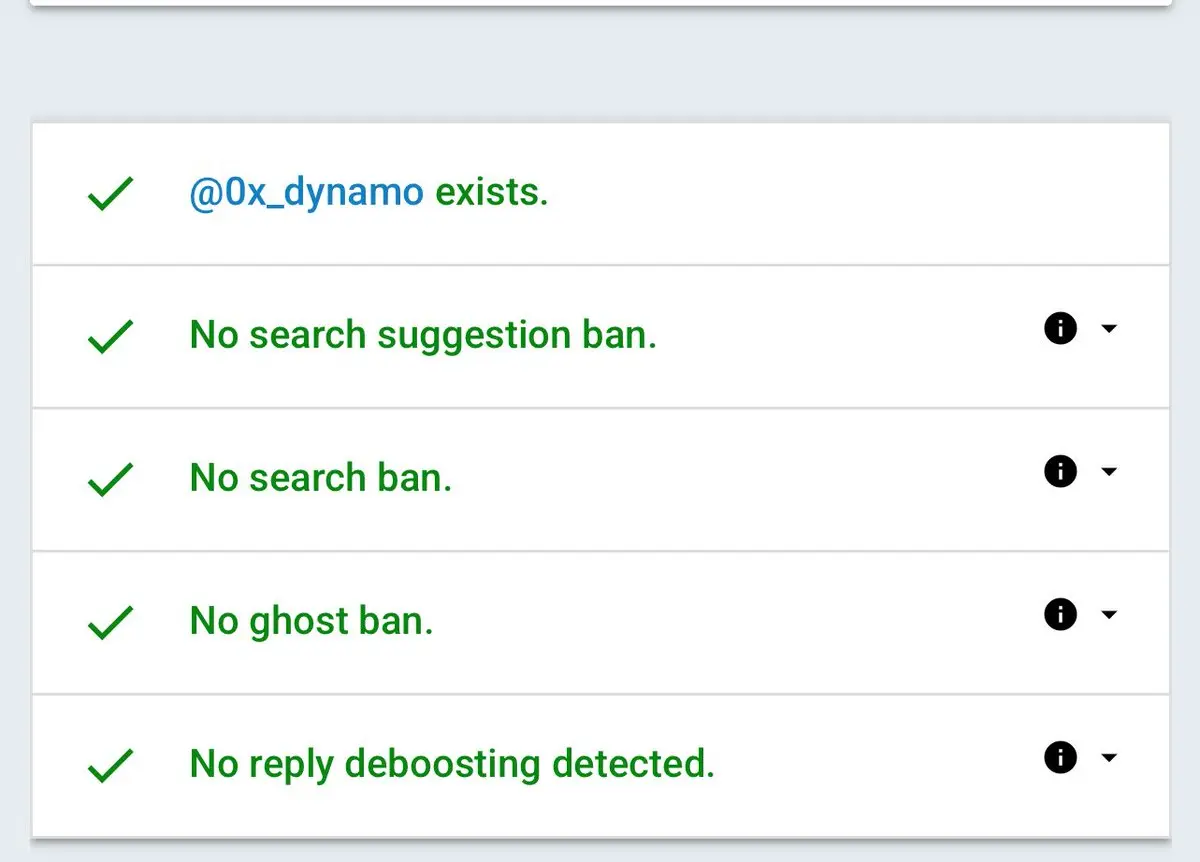Viewport: 1200px width, 862px height.
Task: Click the info icon beside No search ban
Action: tap(1060, 471)
